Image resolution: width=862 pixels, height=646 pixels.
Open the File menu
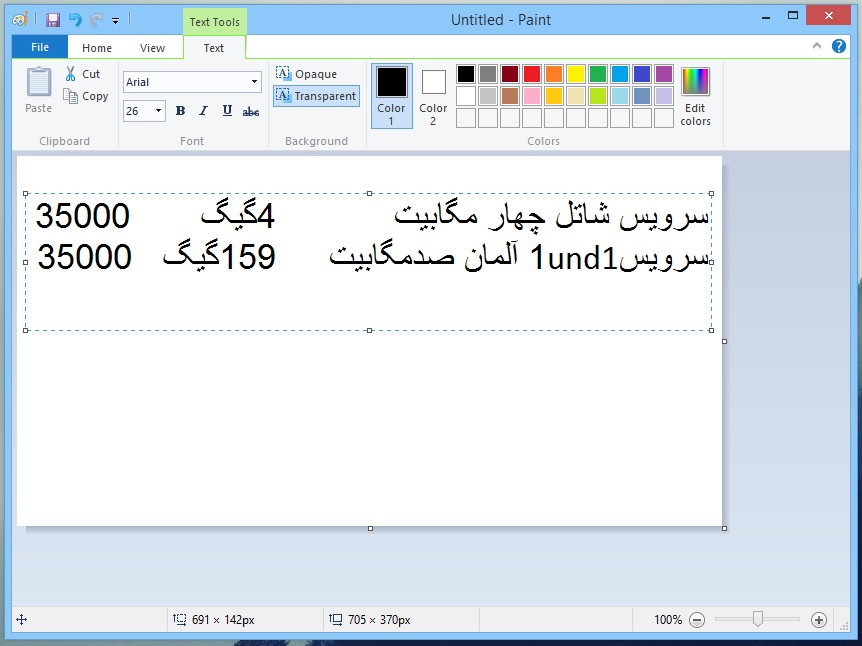click(40, 47)
